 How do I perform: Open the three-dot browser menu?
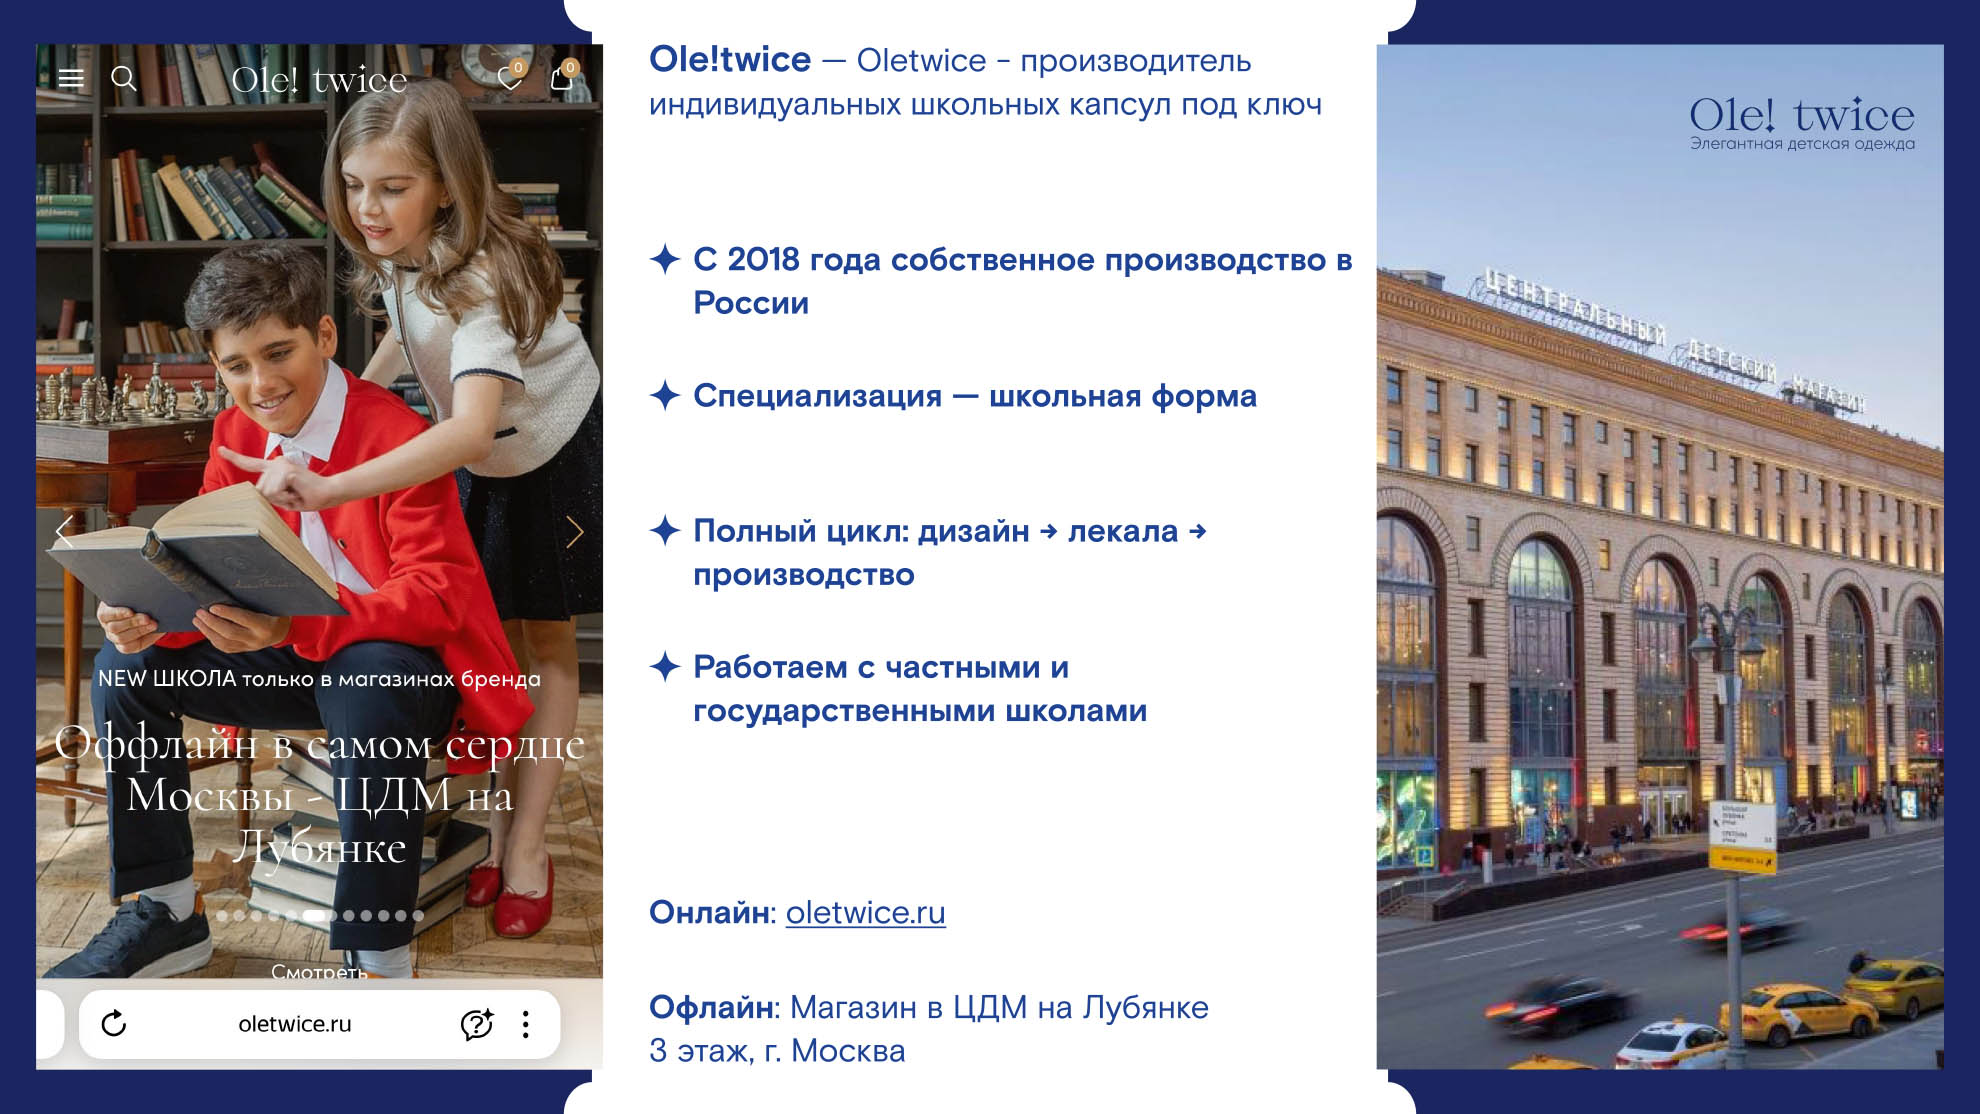(x=526, y=1023)
